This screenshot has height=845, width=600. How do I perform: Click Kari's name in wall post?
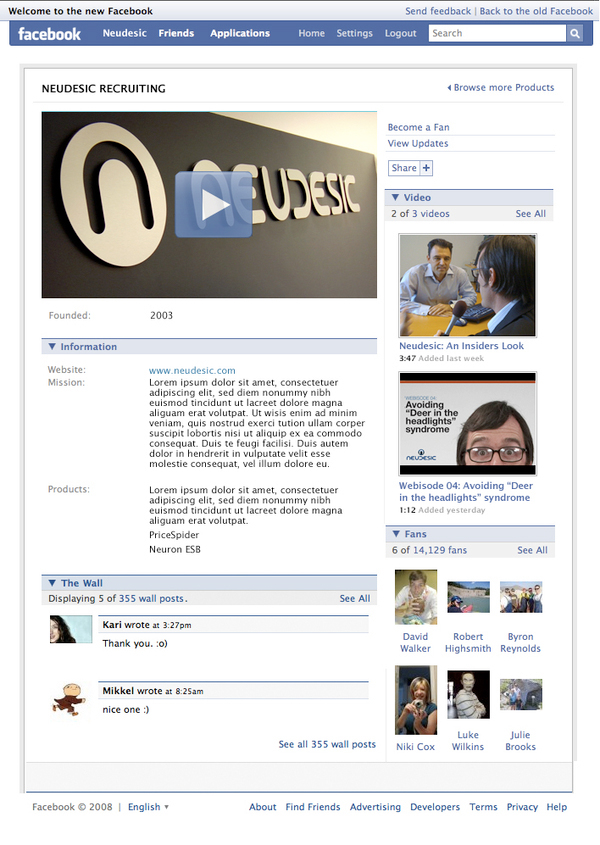[112, 625]
